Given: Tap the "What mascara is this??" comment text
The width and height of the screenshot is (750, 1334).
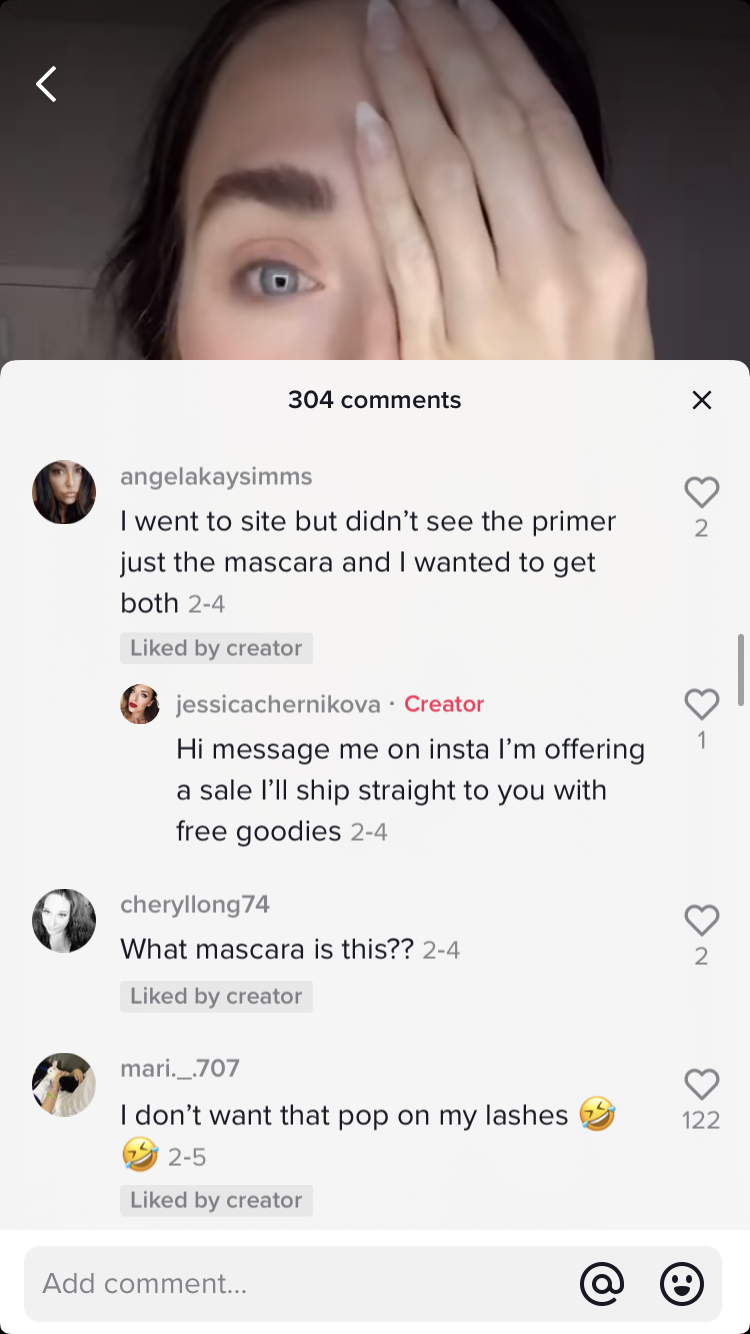Looking at the screenshot, I should (267, 949).
